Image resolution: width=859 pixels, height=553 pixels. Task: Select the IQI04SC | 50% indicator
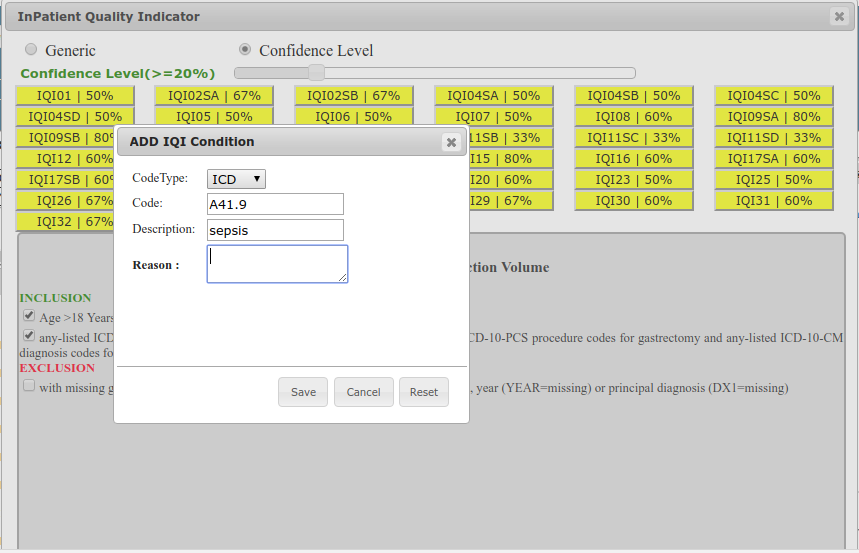pyautogui.click(x=773, y=96)
